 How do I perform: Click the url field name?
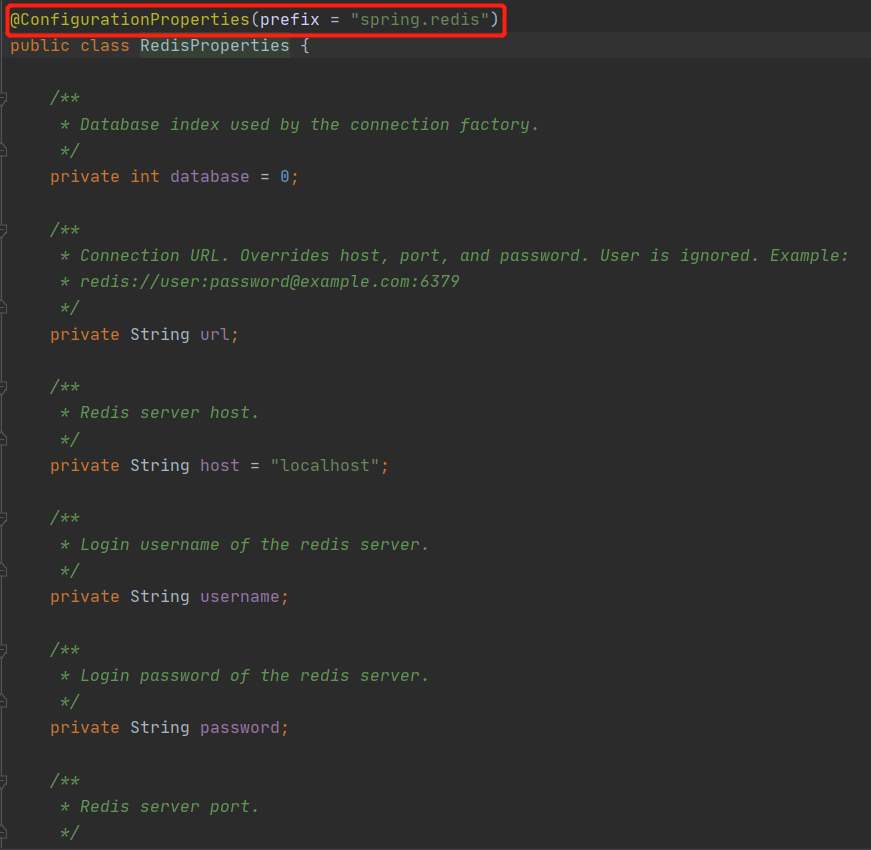[214, 334]
